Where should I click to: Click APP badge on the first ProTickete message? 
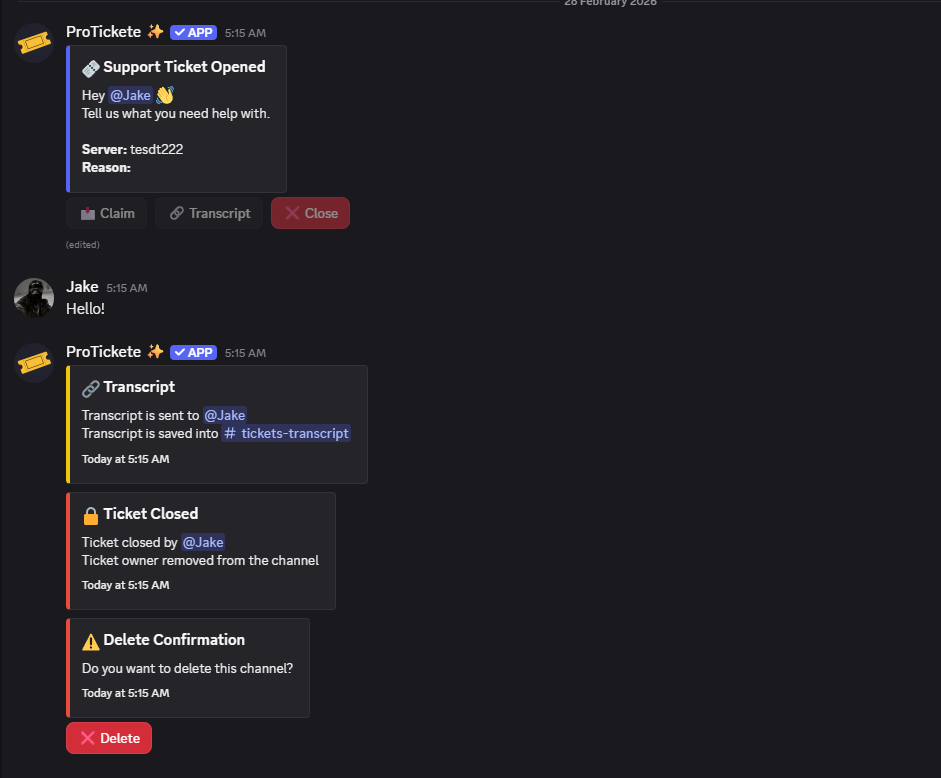[193, 32]
